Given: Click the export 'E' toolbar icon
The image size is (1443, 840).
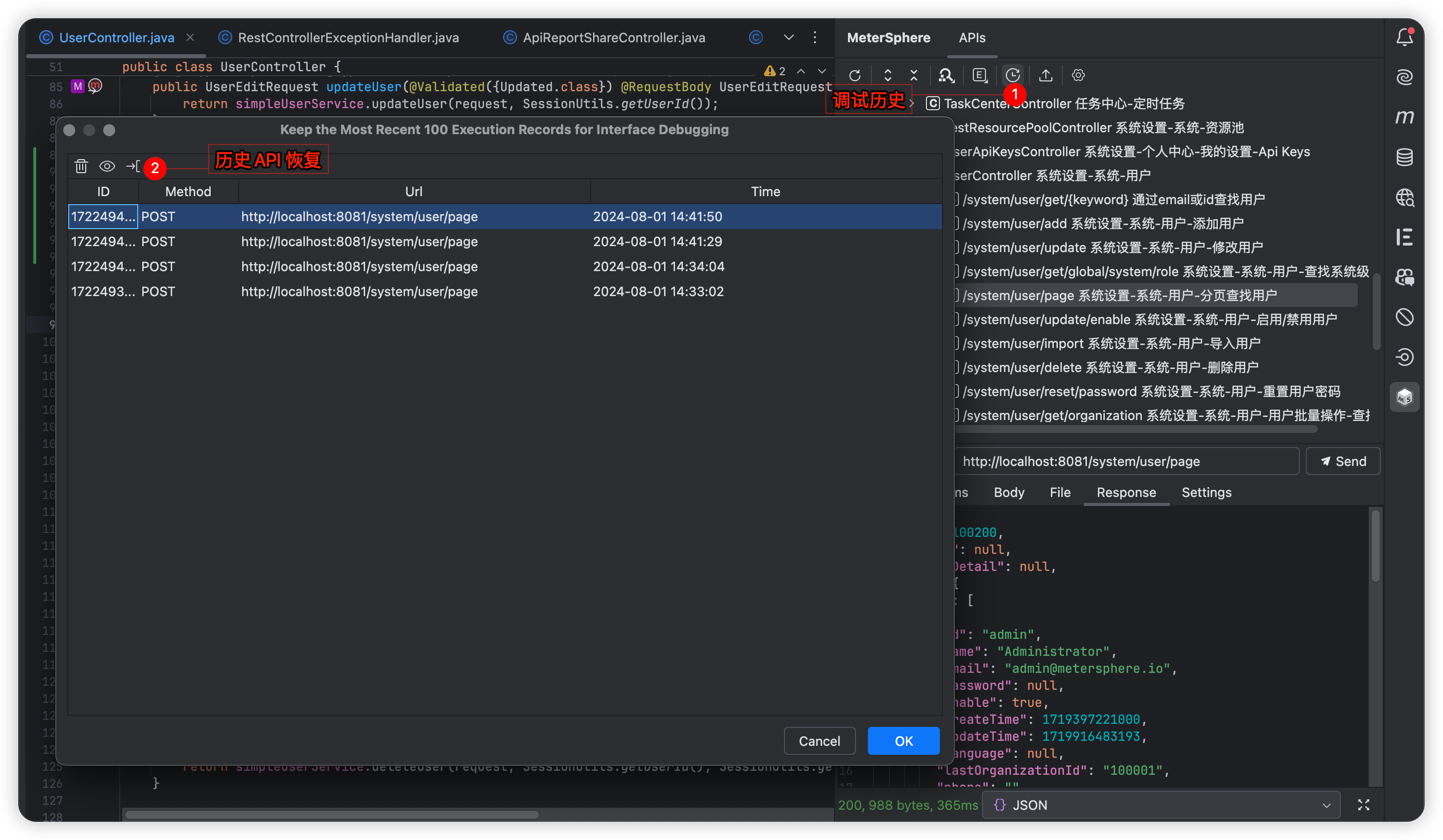Looking at the screenshot, I should (980, 75).
